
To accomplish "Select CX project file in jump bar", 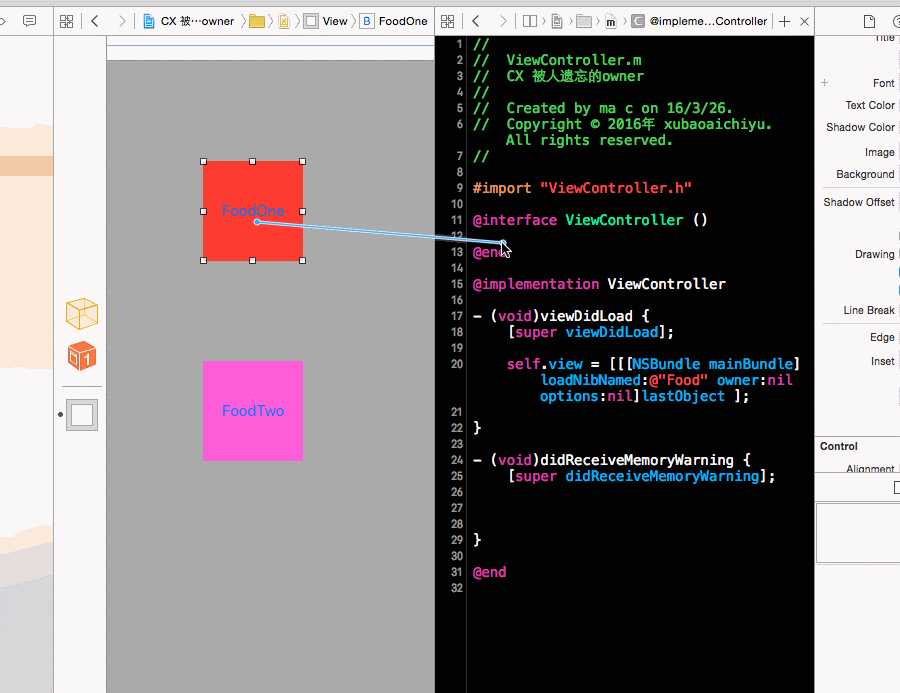I will click(188, 21).
